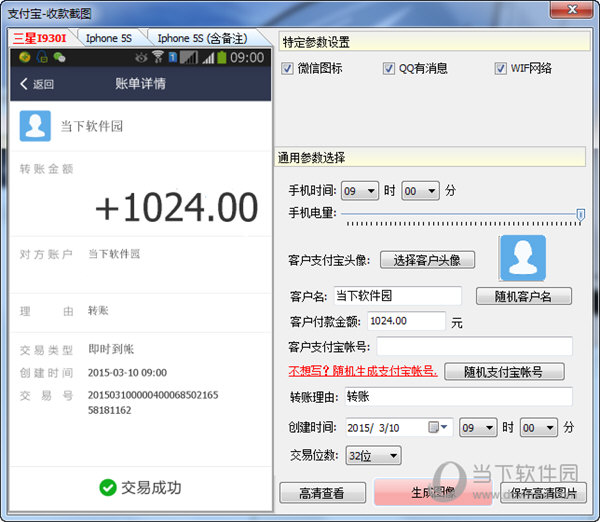Click the WeChat icon in phone status bar
This screenshot has width=600, height=522.
[59, 57]
